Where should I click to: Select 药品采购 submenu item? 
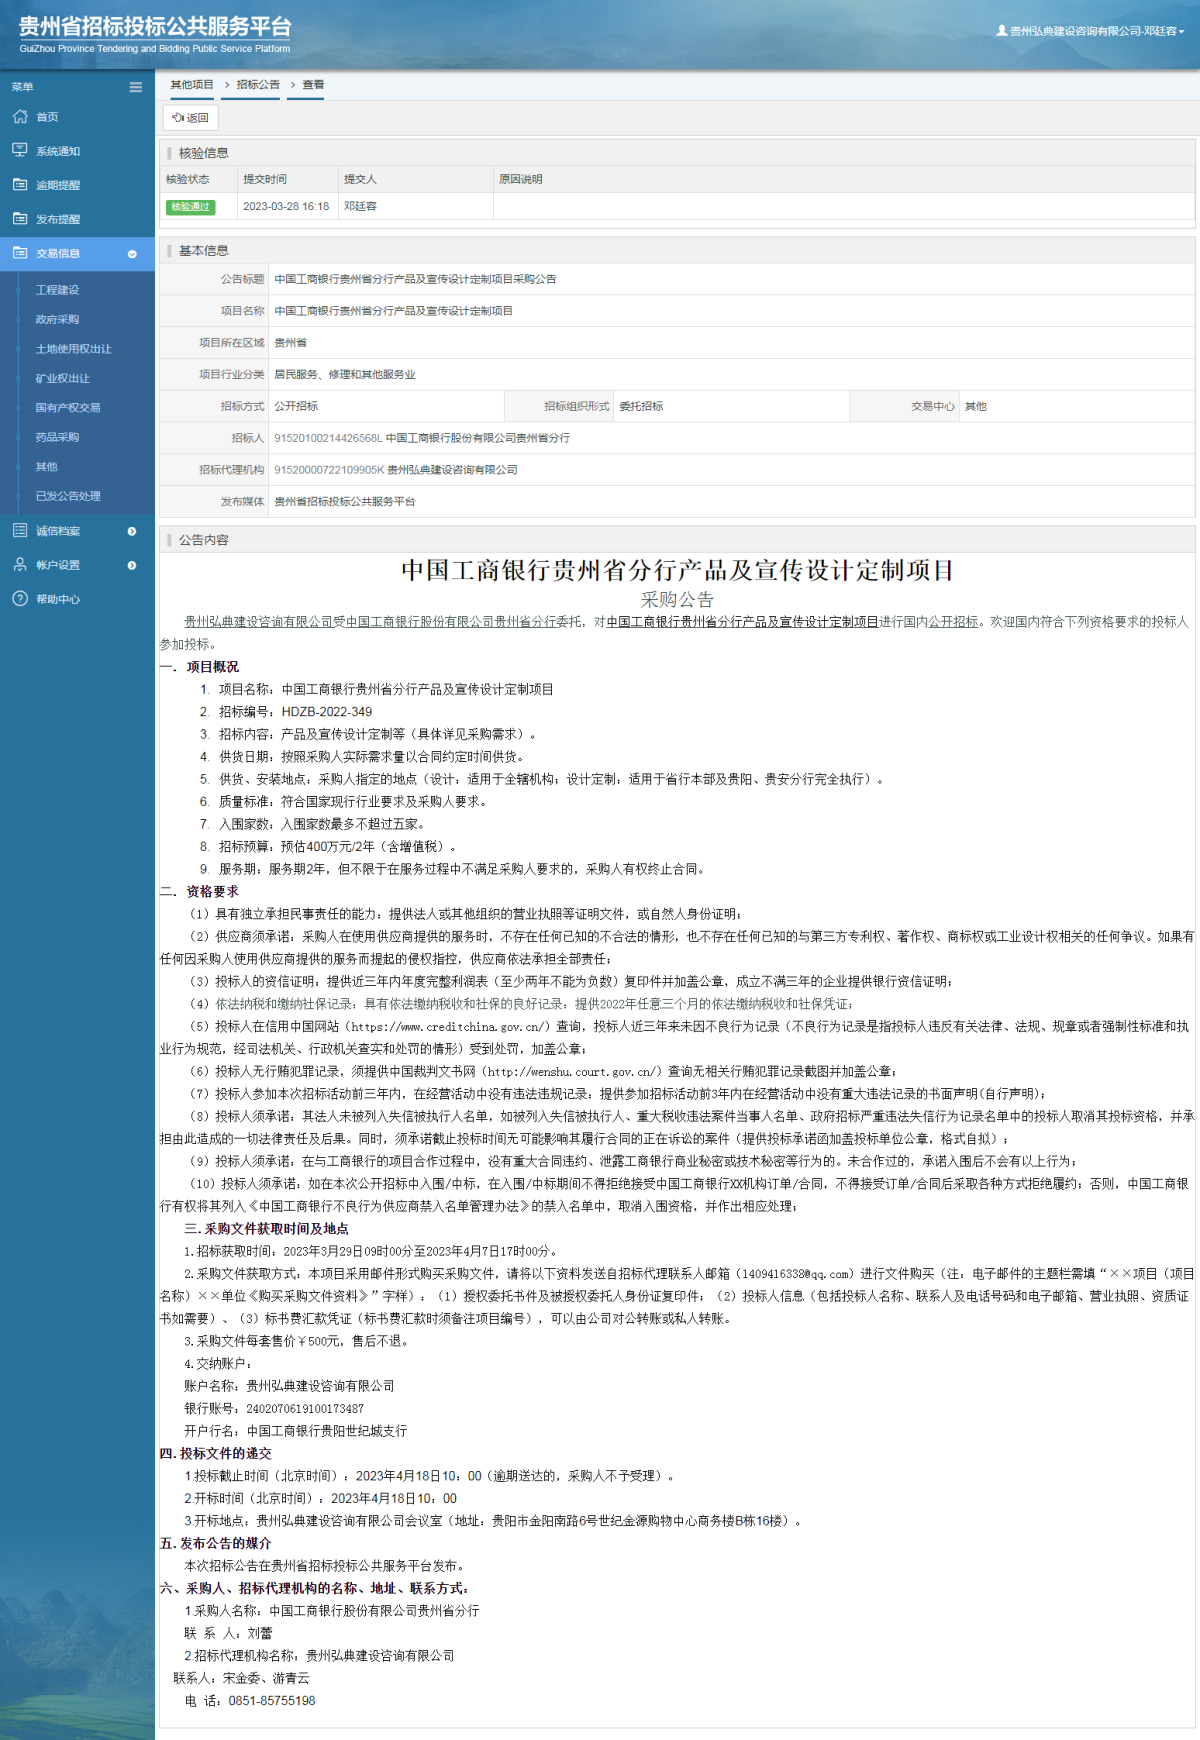[57, 437]
